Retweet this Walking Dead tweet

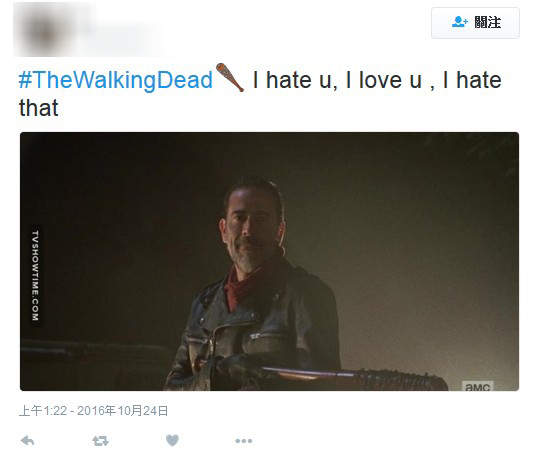point(100,441)
